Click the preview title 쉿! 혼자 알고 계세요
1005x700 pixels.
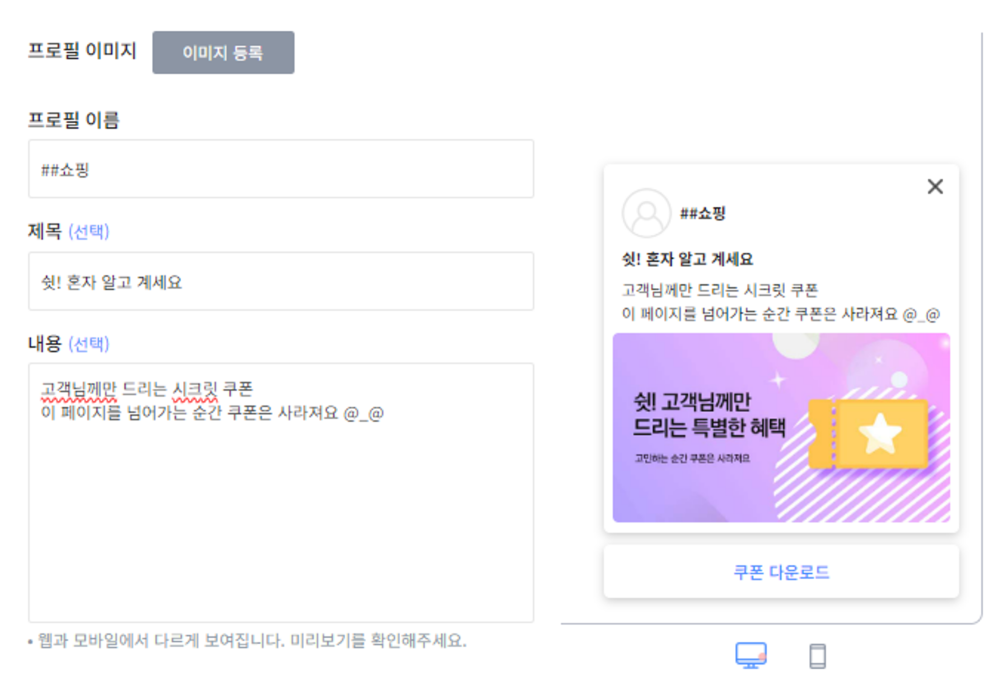(x=688, y=259)
